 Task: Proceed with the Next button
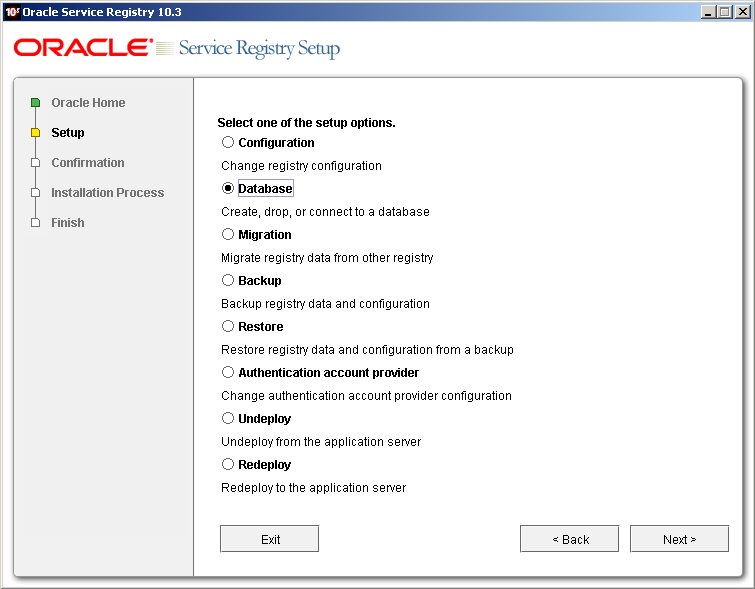(679, 539)
